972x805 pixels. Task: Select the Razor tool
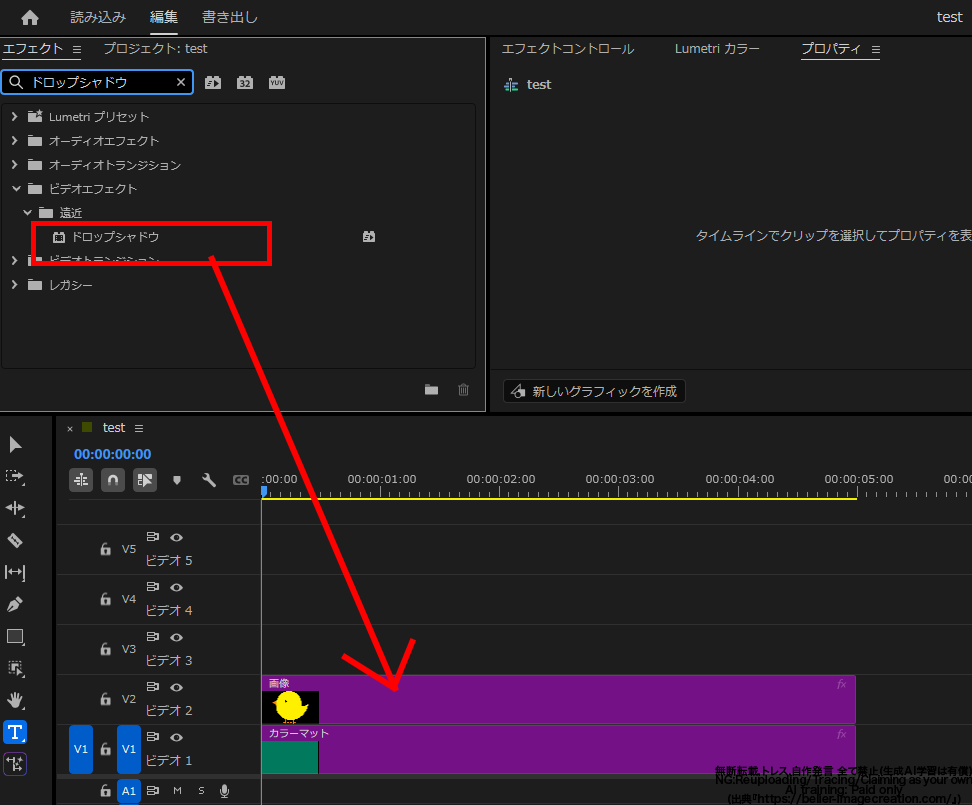(15, 540)
